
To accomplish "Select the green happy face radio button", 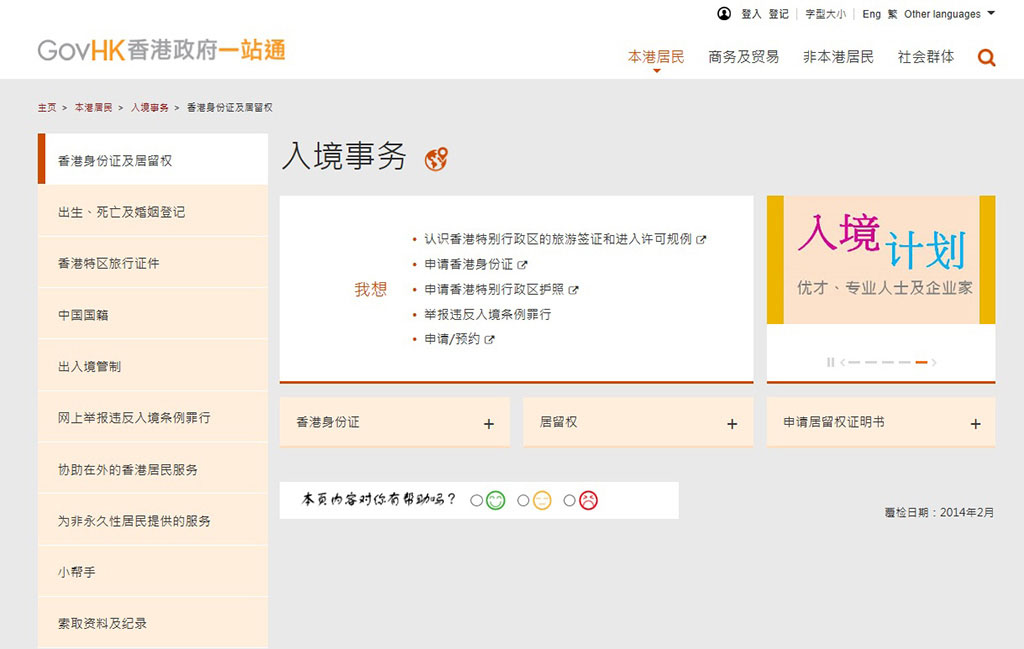I will (x=476, y=500).
